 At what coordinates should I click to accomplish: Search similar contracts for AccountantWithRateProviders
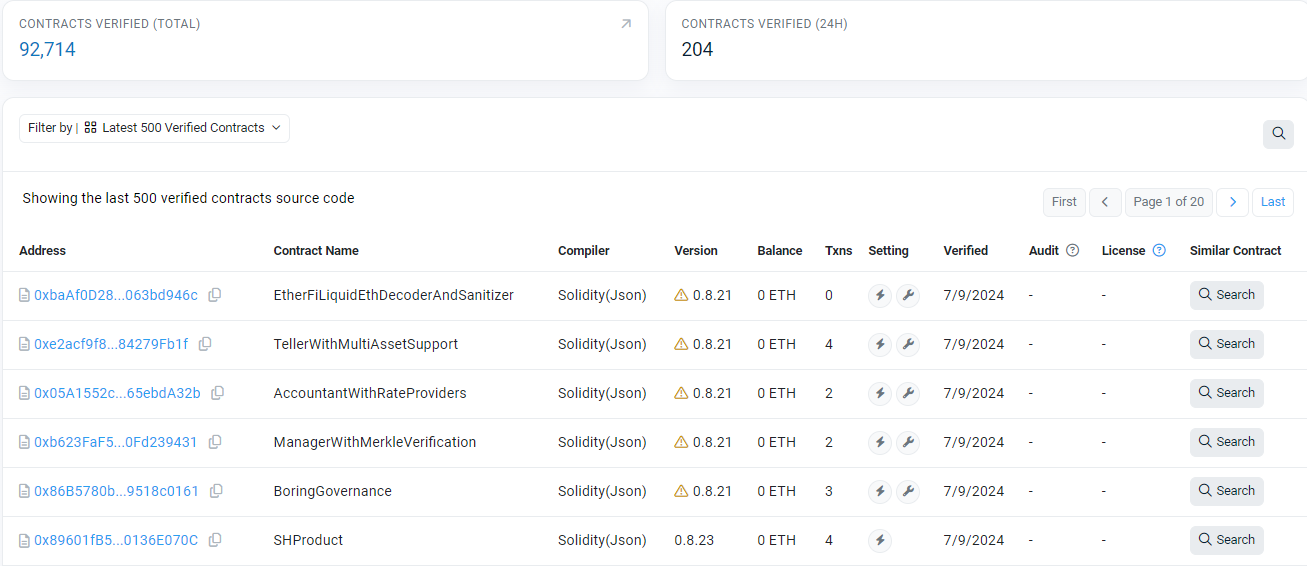coord(1227,393)
